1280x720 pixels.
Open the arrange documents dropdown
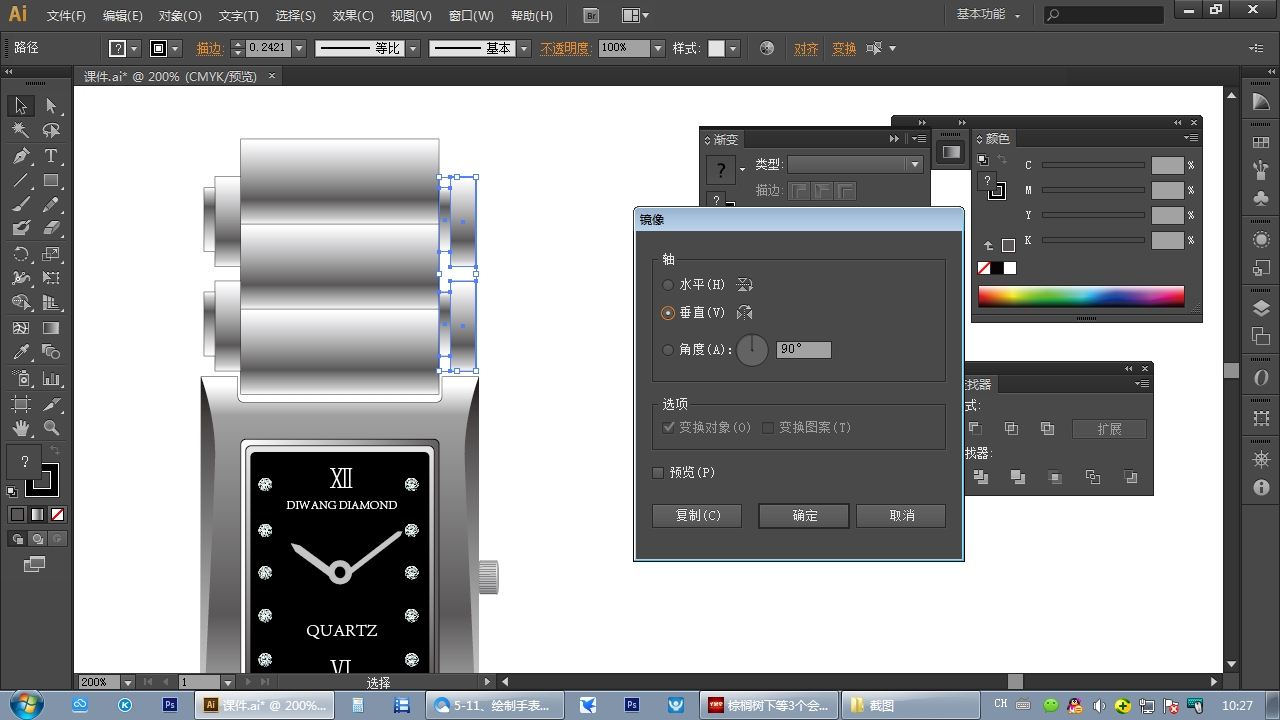(635, 16)
